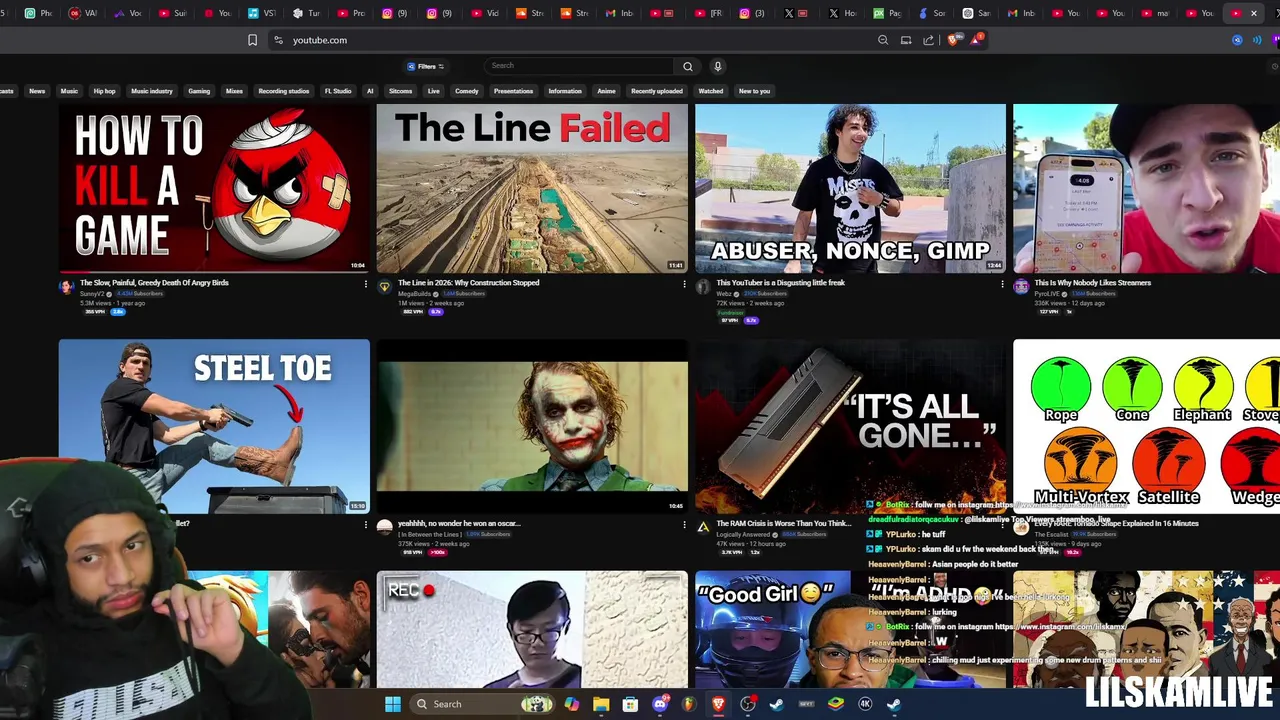Open options menu for Steel Toe video
The height and width of the screenshot is (720, 1280).
pyautogui.click(x=366, y=525)
